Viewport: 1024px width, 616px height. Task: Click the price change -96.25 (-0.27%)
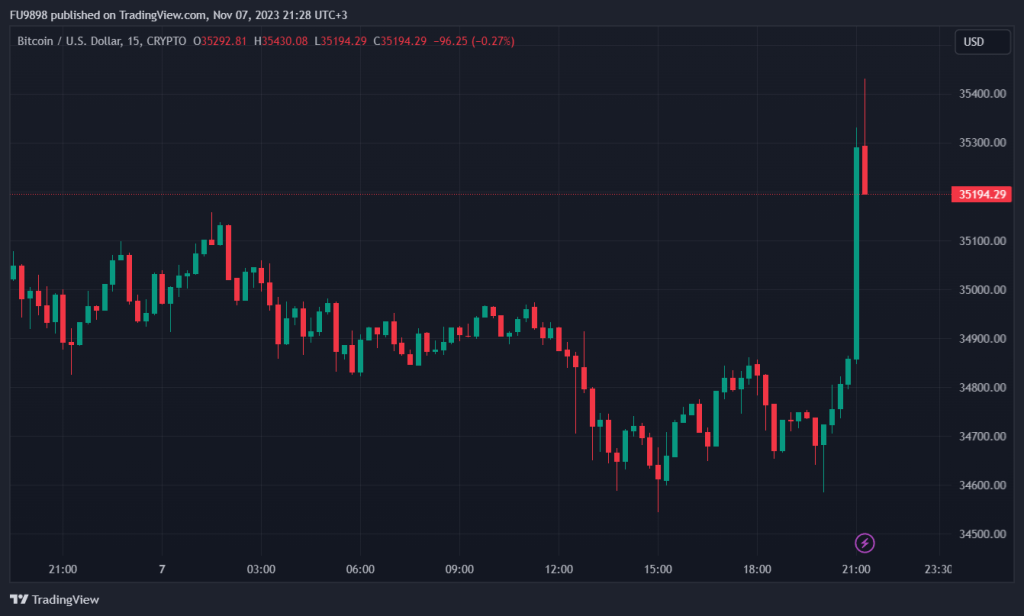473,41
